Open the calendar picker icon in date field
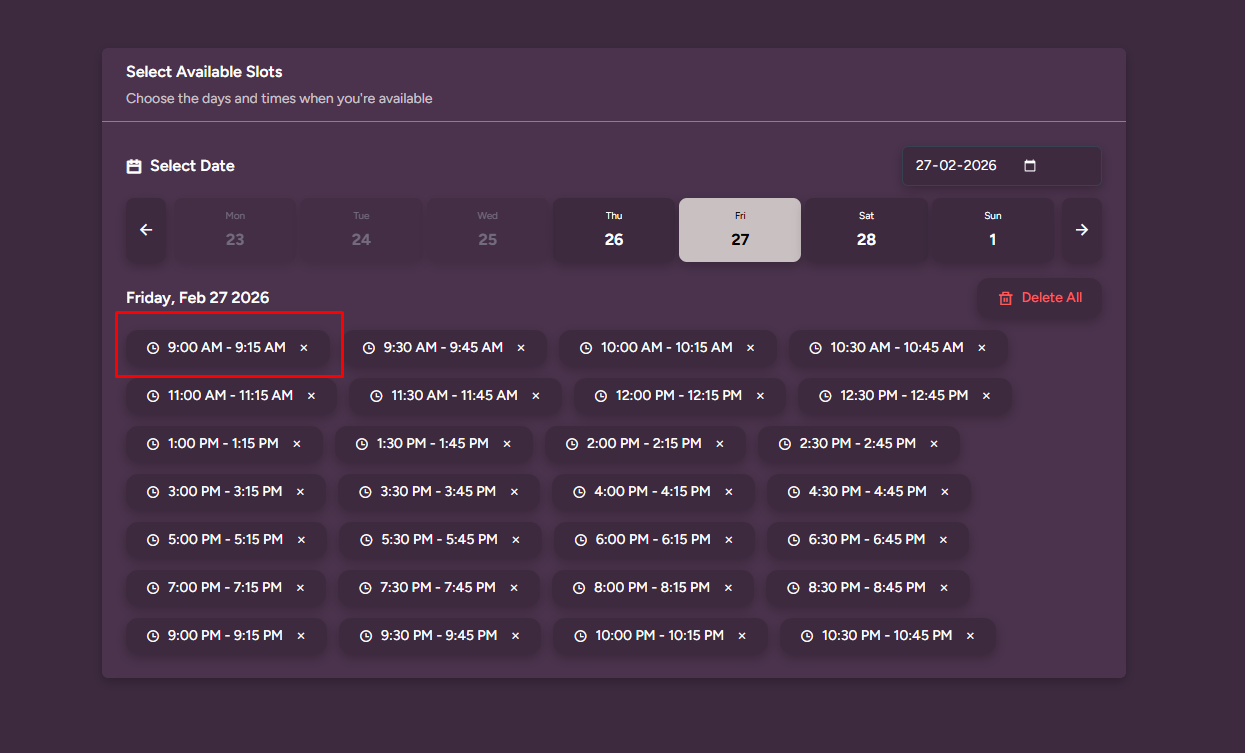The height and width of the screenshot is (753, 1245). click(x=1030, y=166)
